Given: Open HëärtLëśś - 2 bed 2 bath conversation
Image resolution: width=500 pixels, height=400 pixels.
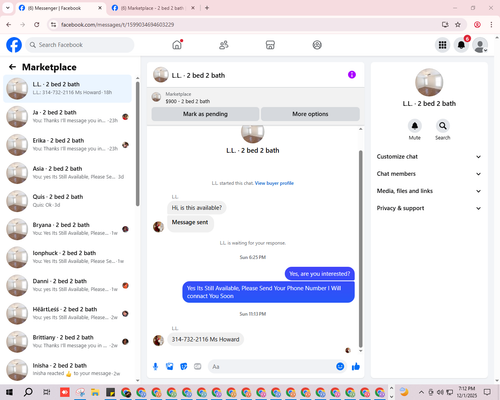Looking at the screenshot, I should [67, 313].
